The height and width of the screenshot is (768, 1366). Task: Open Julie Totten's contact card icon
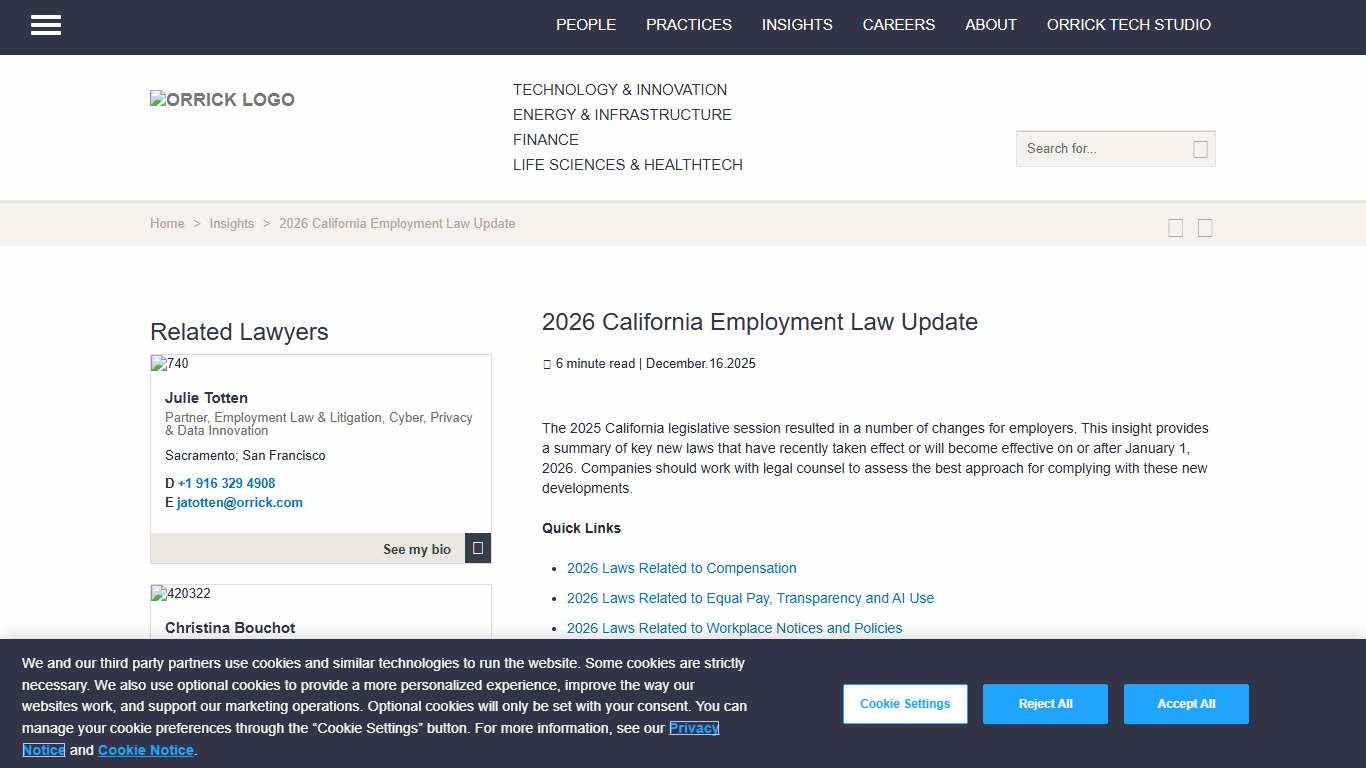click(x=477, y=548)
